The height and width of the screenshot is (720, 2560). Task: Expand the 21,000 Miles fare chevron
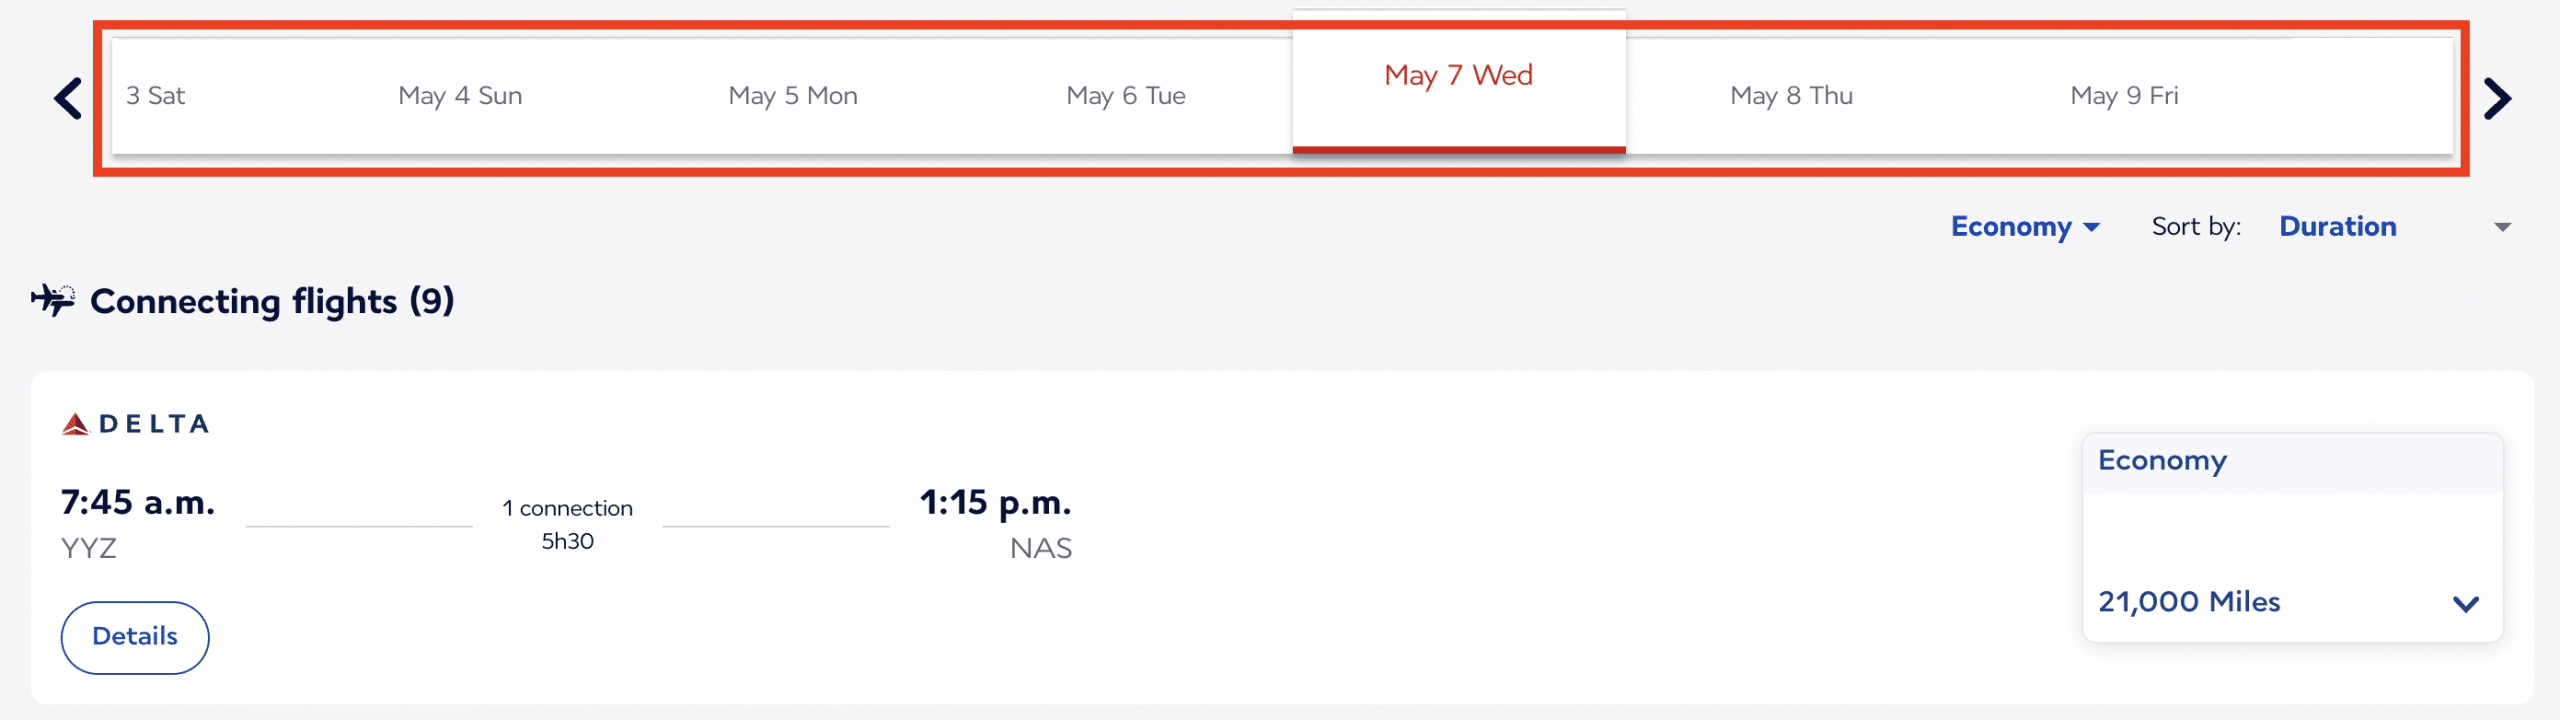(2466, 603)
